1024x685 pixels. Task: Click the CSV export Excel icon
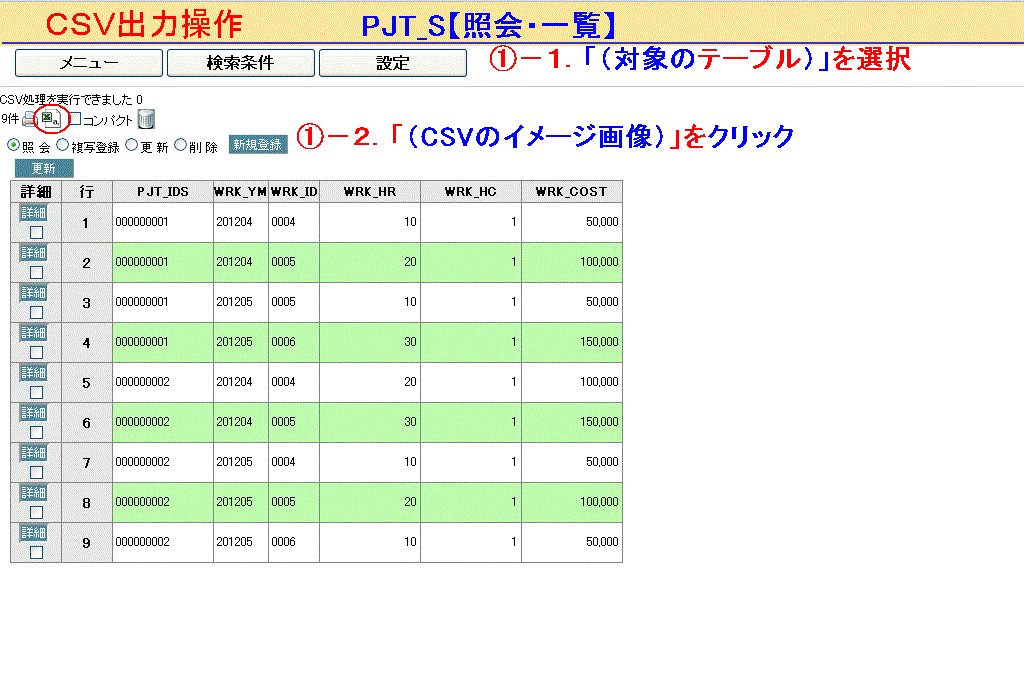tap(49, 119)
